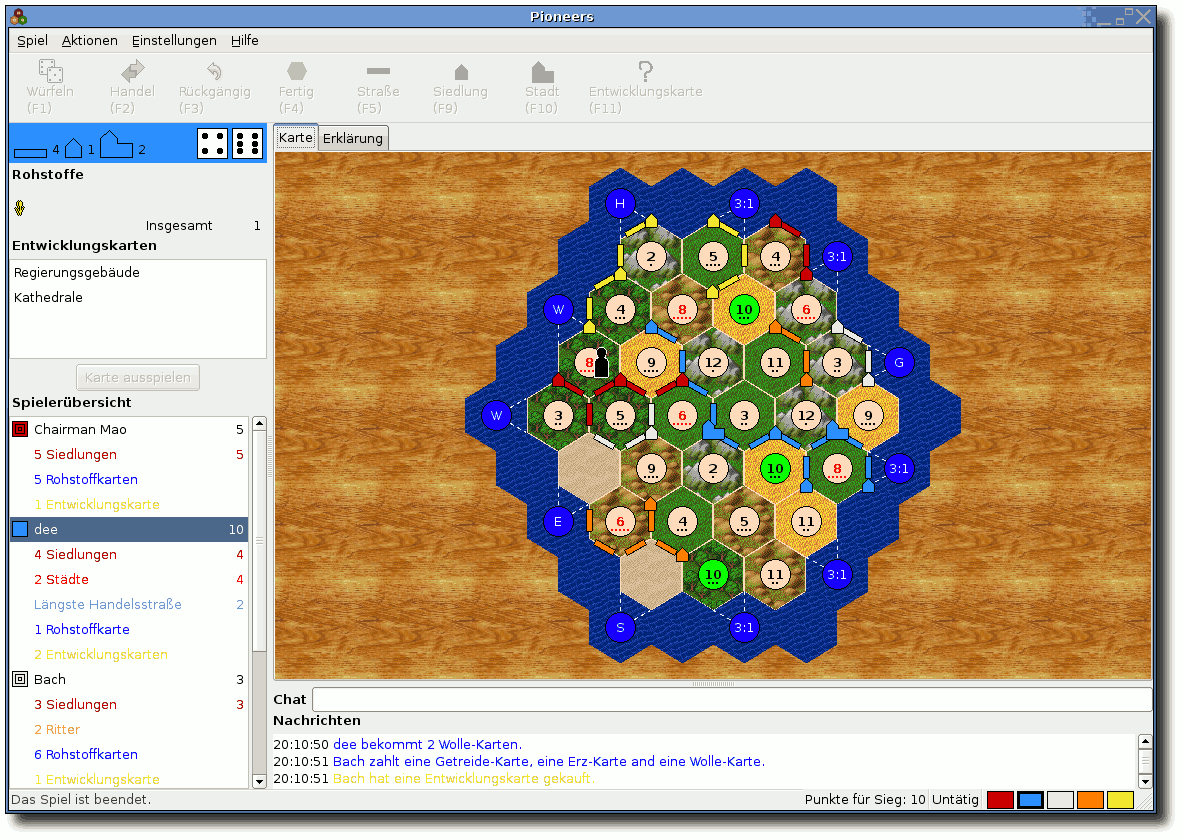This screenshot has height=839, width=1182.
Task: Click the '2 Entwicklungskarten' row
Action: click(x=130, y=654)
